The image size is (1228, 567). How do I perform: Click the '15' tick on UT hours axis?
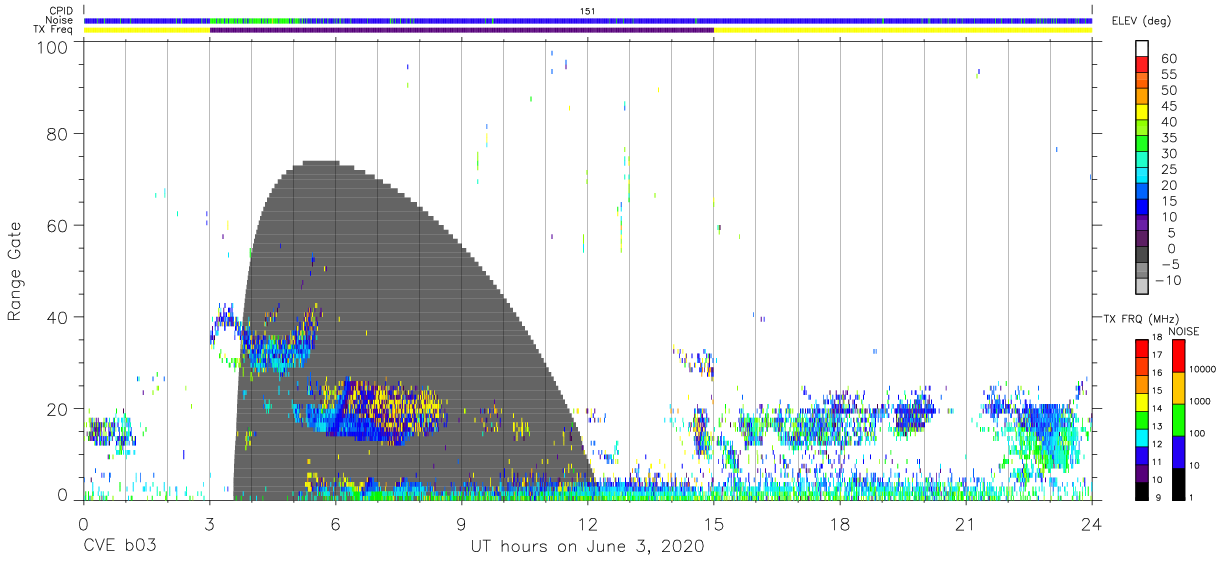(714, 524)
